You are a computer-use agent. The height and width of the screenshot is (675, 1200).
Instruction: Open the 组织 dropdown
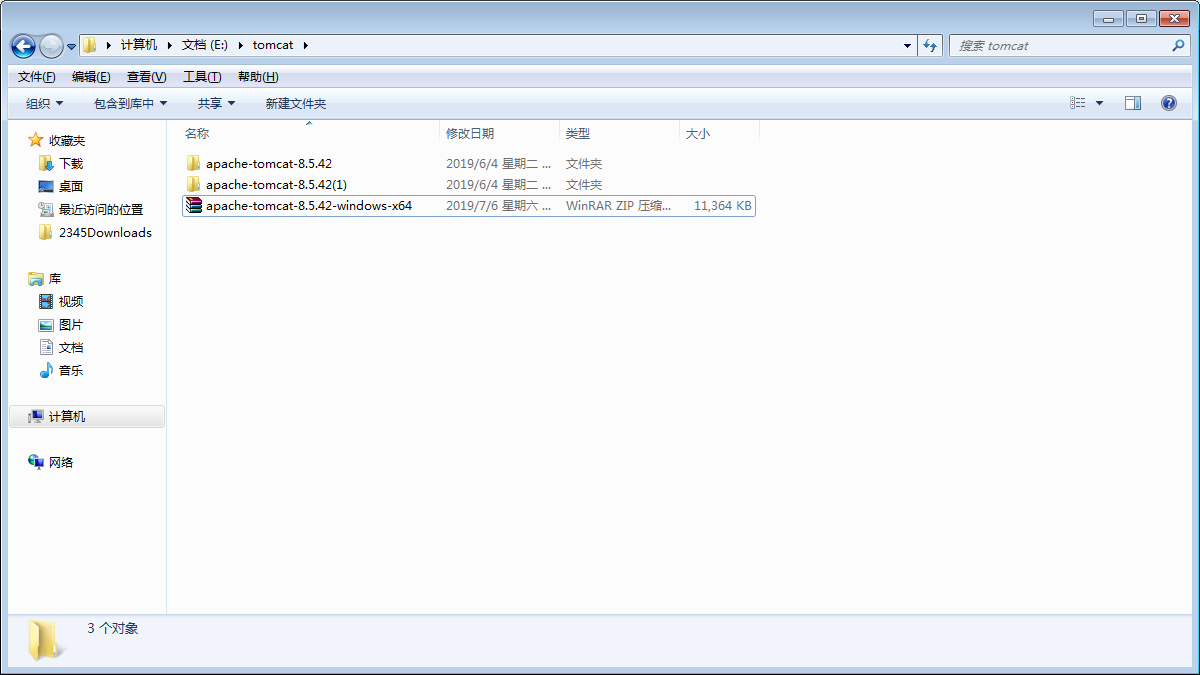pyautogui.click(x=44, y=103)
